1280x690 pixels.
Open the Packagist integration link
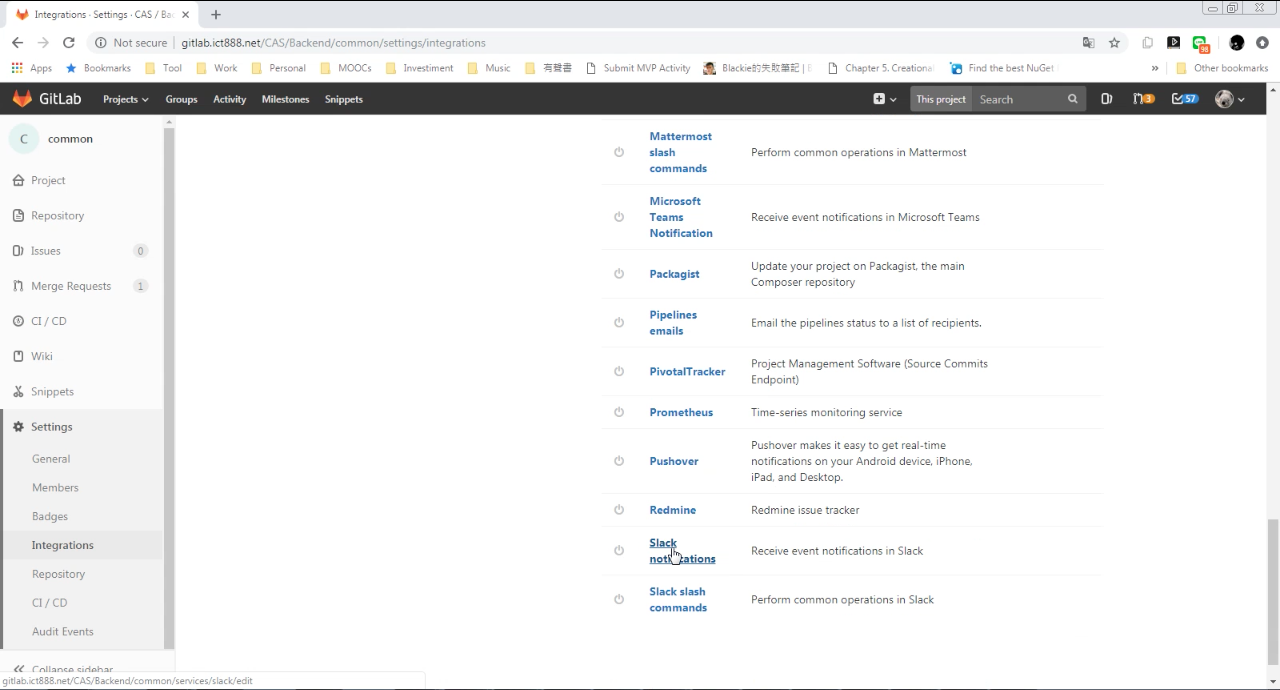(674, 274)
